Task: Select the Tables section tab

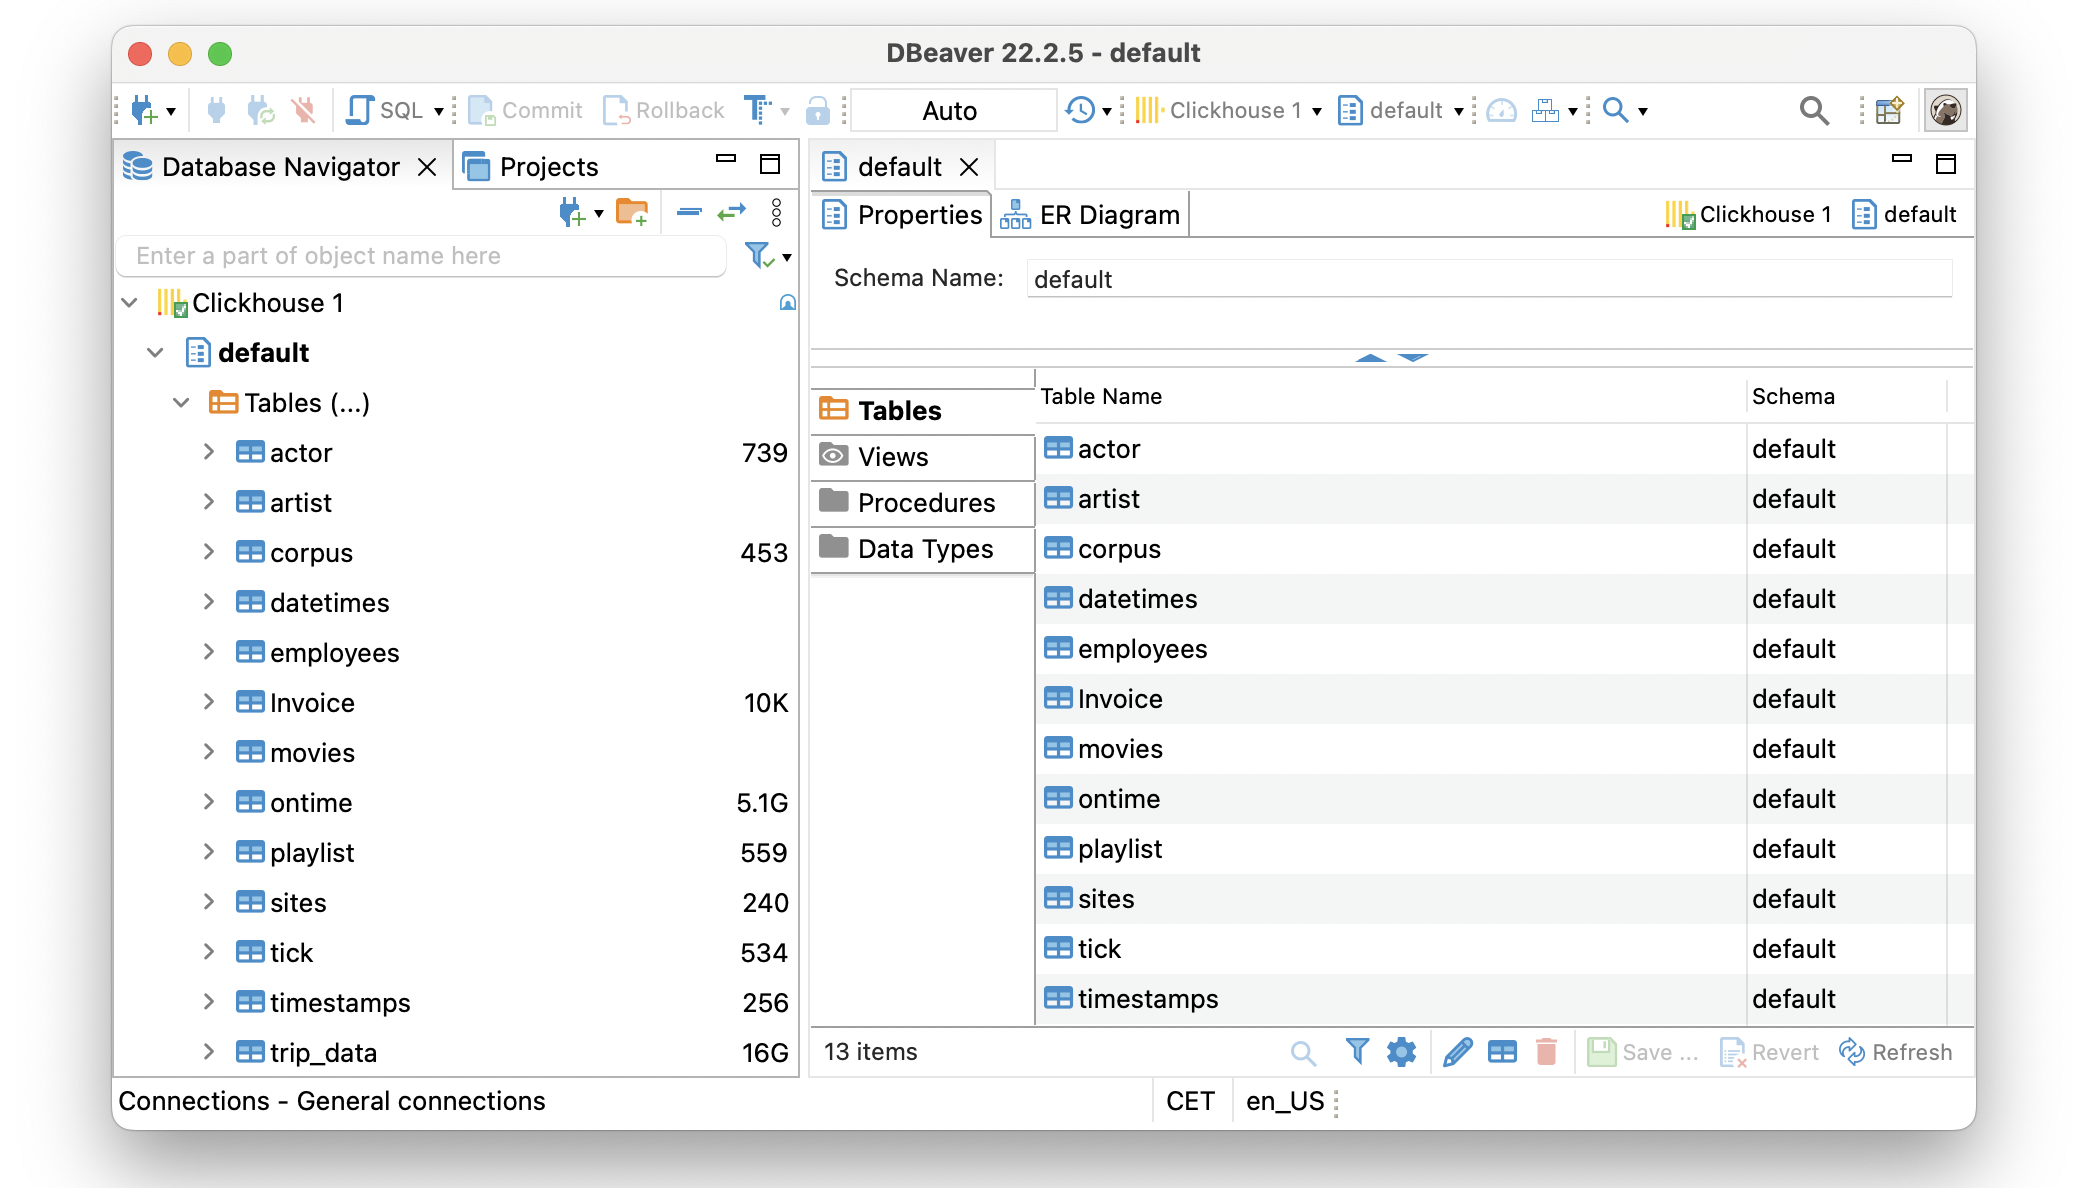Action: (x=922, y=410)
